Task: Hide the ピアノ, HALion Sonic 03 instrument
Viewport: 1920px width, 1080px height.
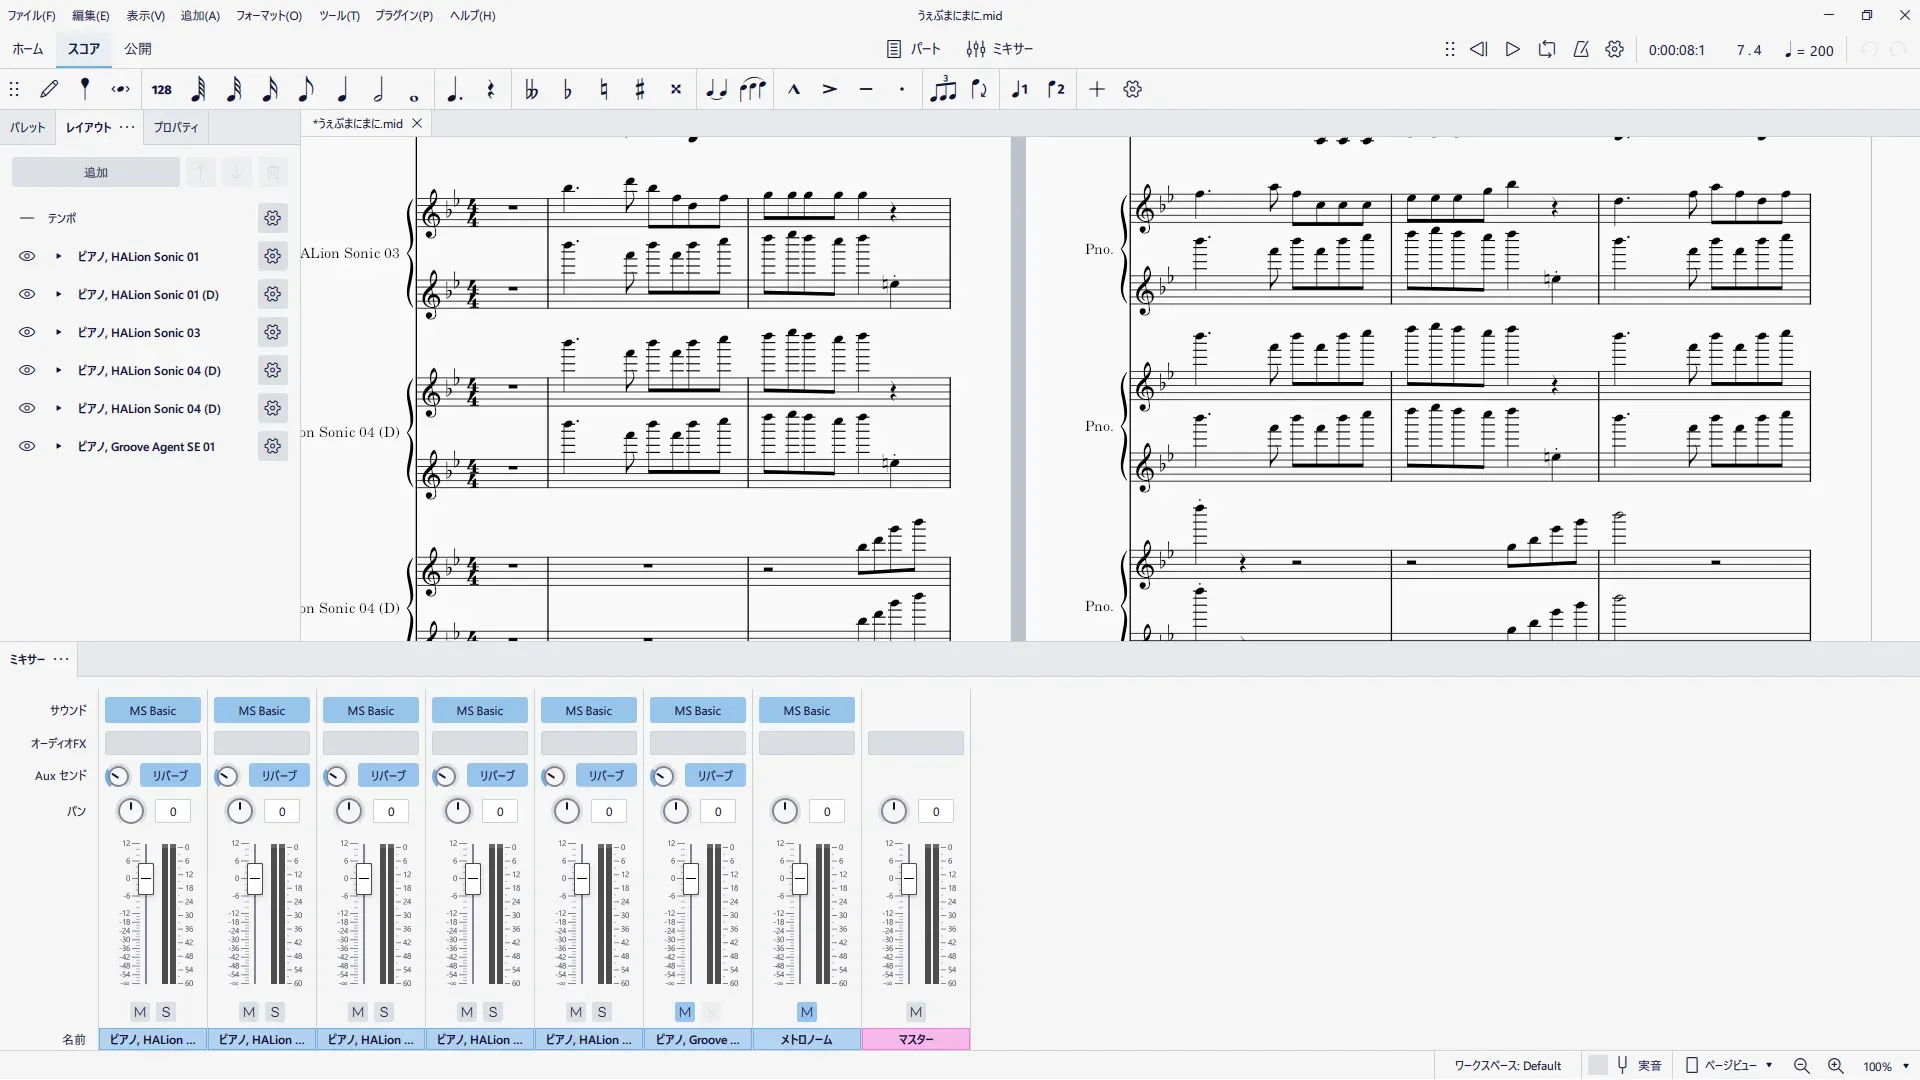Action: [27, 333]
